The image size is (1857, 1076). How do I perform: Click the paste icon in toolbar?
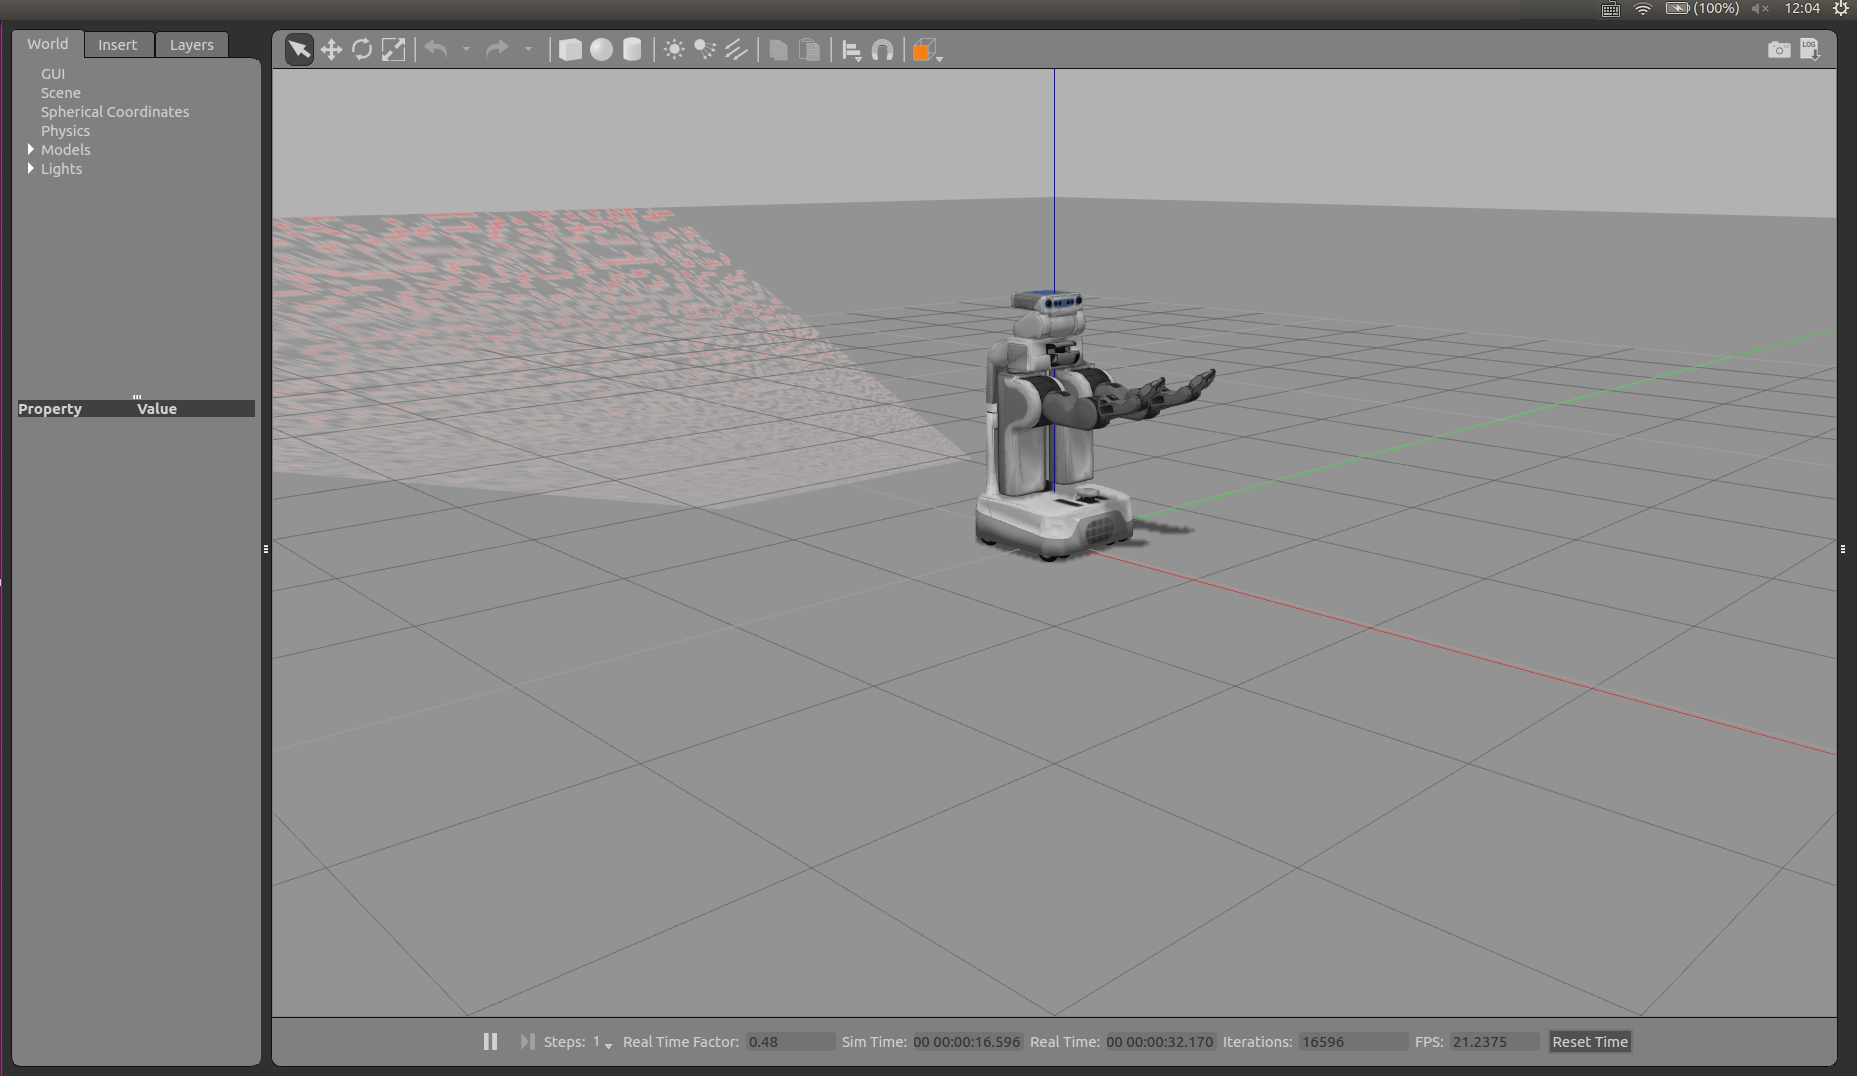810,49
